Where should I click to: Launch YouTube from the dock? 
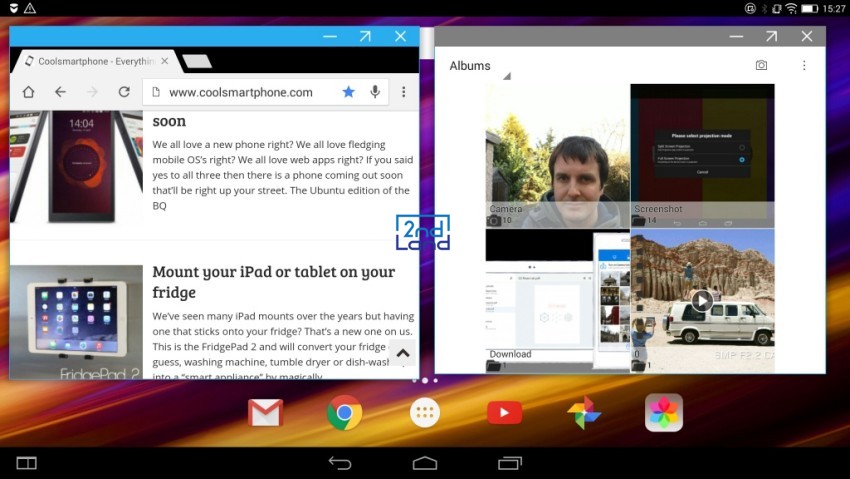pyautogui.click(x=504, y=413)
